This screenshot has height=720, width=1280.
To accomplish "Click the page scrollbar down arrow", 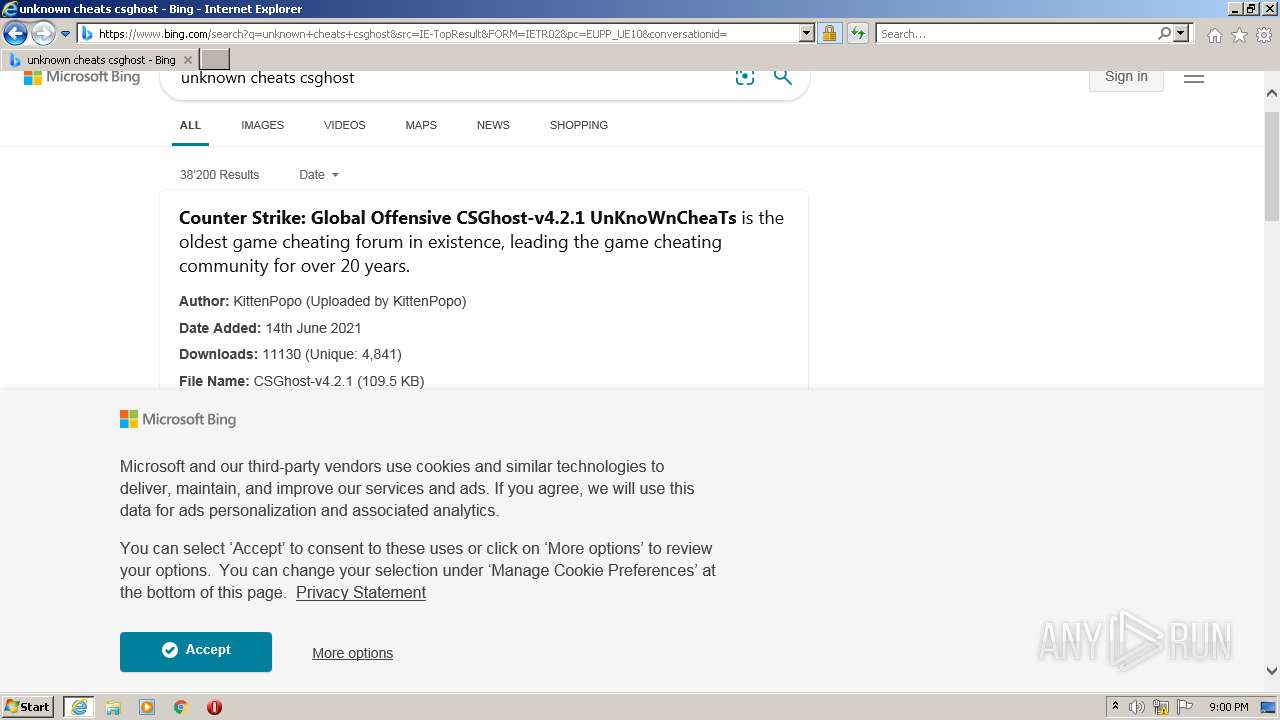I will 1272,671.
